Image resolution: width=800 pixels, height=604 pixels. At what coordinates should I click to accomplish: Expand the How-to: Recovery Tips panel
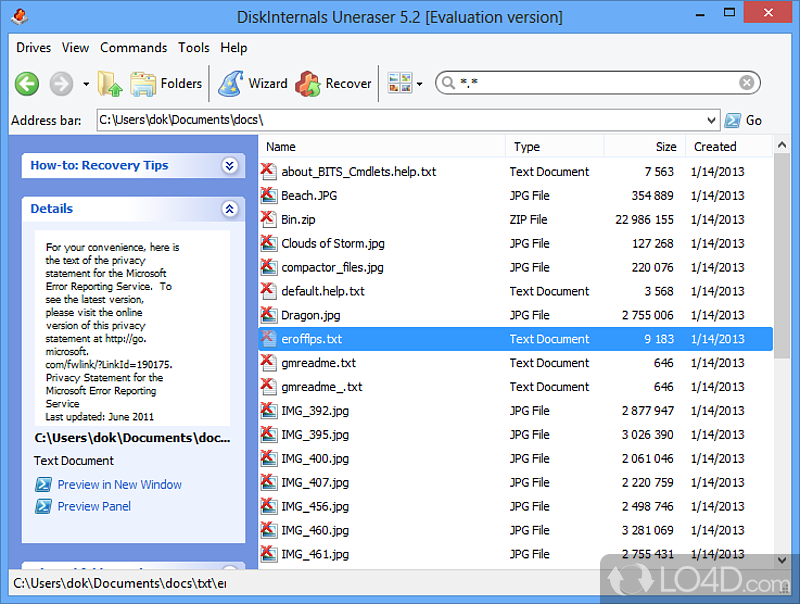[x=229, y=166]
